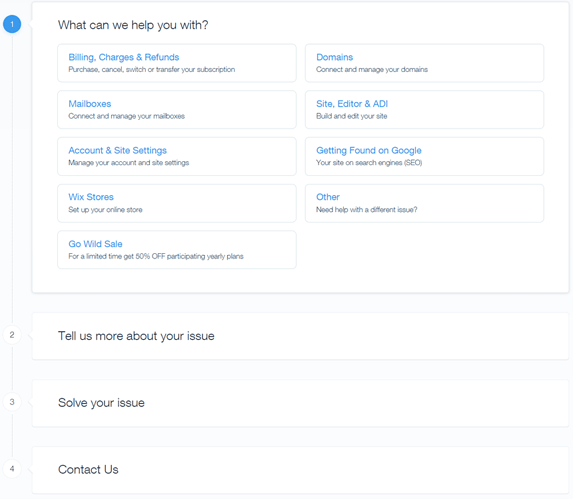Click 'Connect and manage your domains' description
573x499 pixels.
point(372,69)
